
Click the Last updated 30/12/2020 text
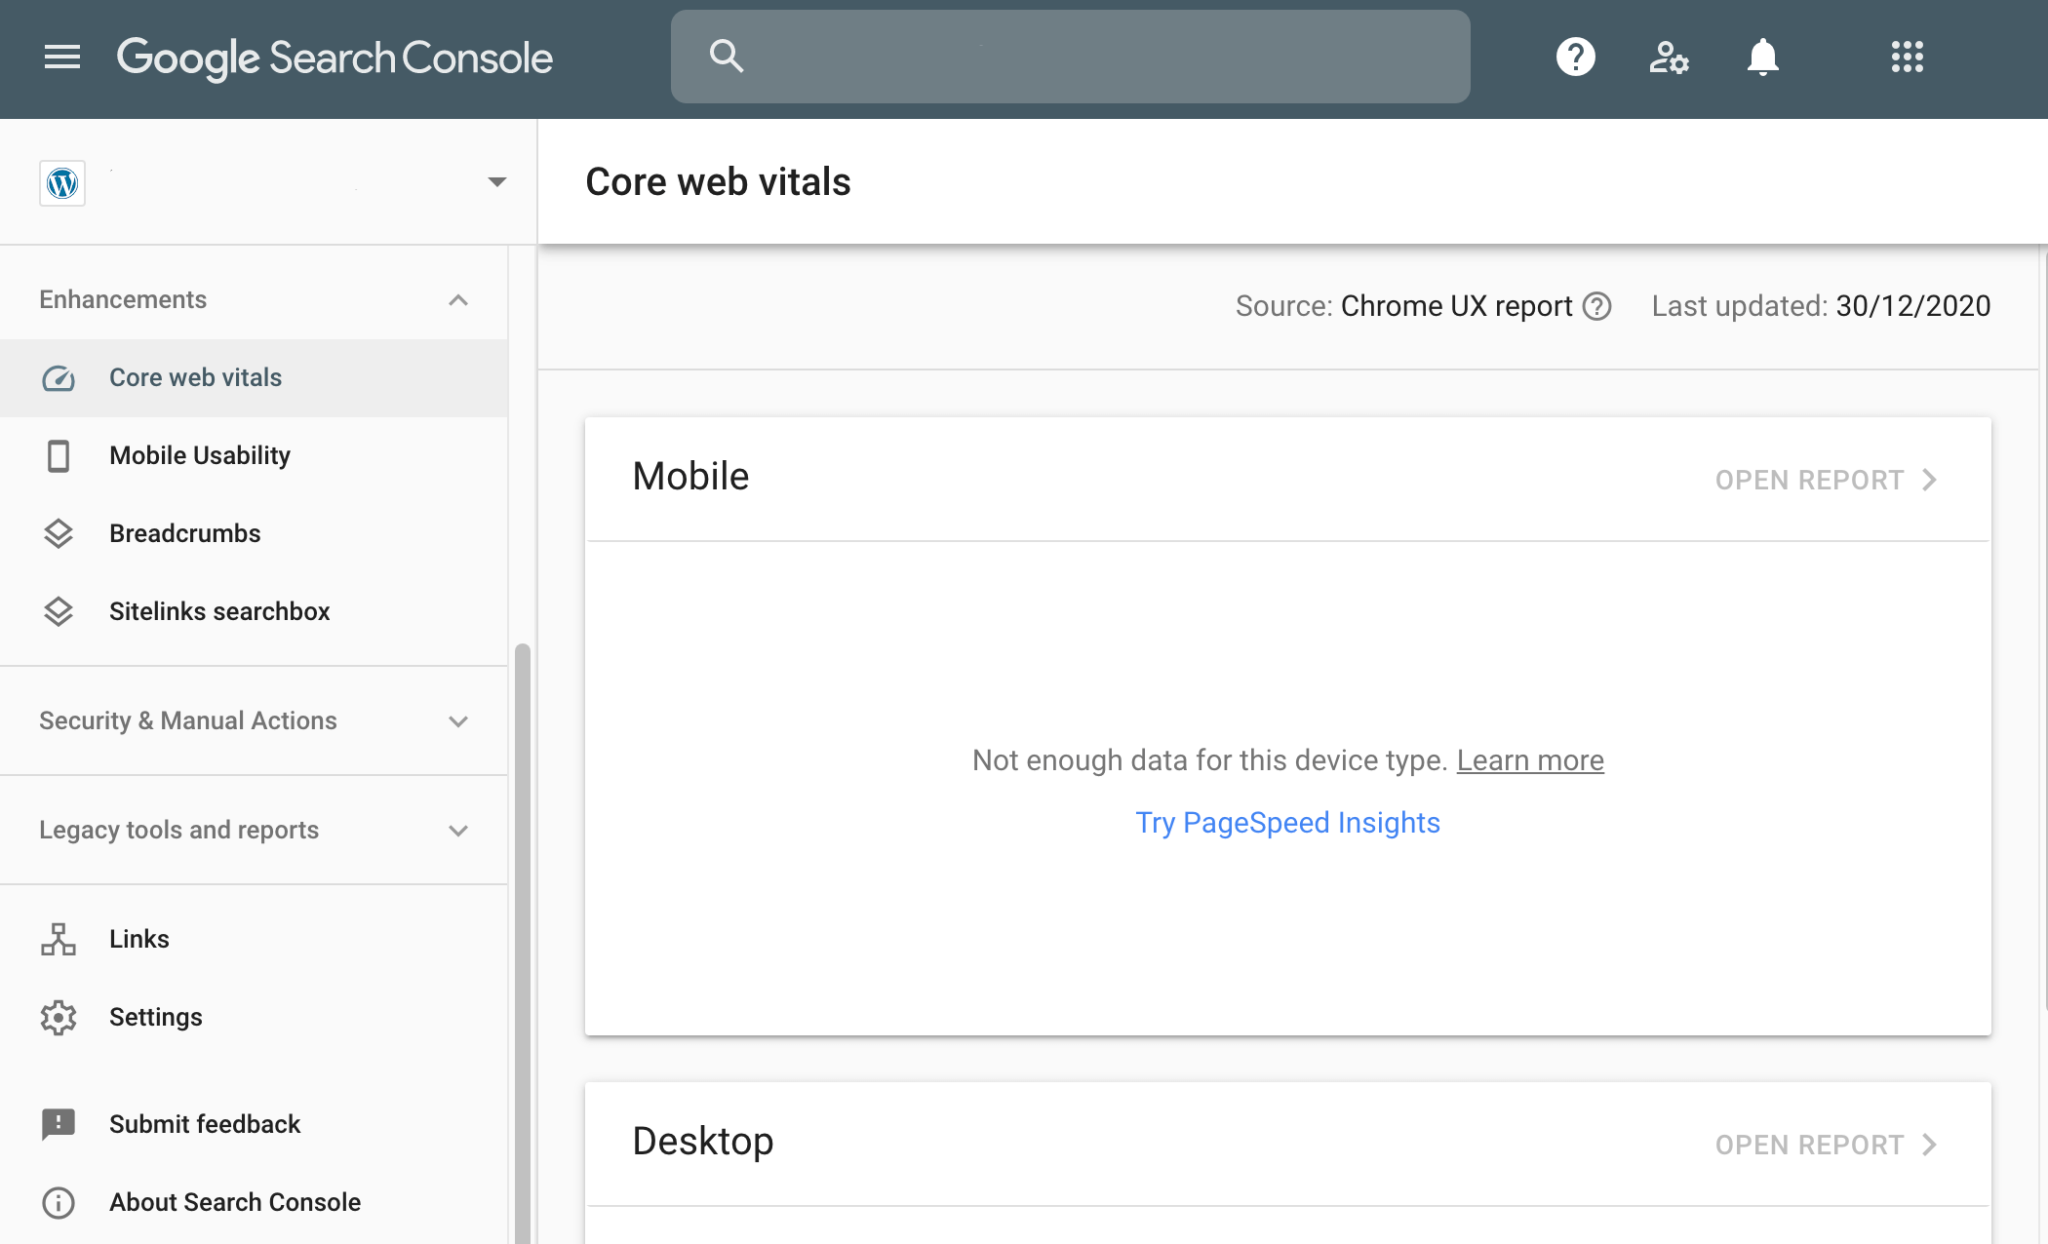[x=1820, y=306]
